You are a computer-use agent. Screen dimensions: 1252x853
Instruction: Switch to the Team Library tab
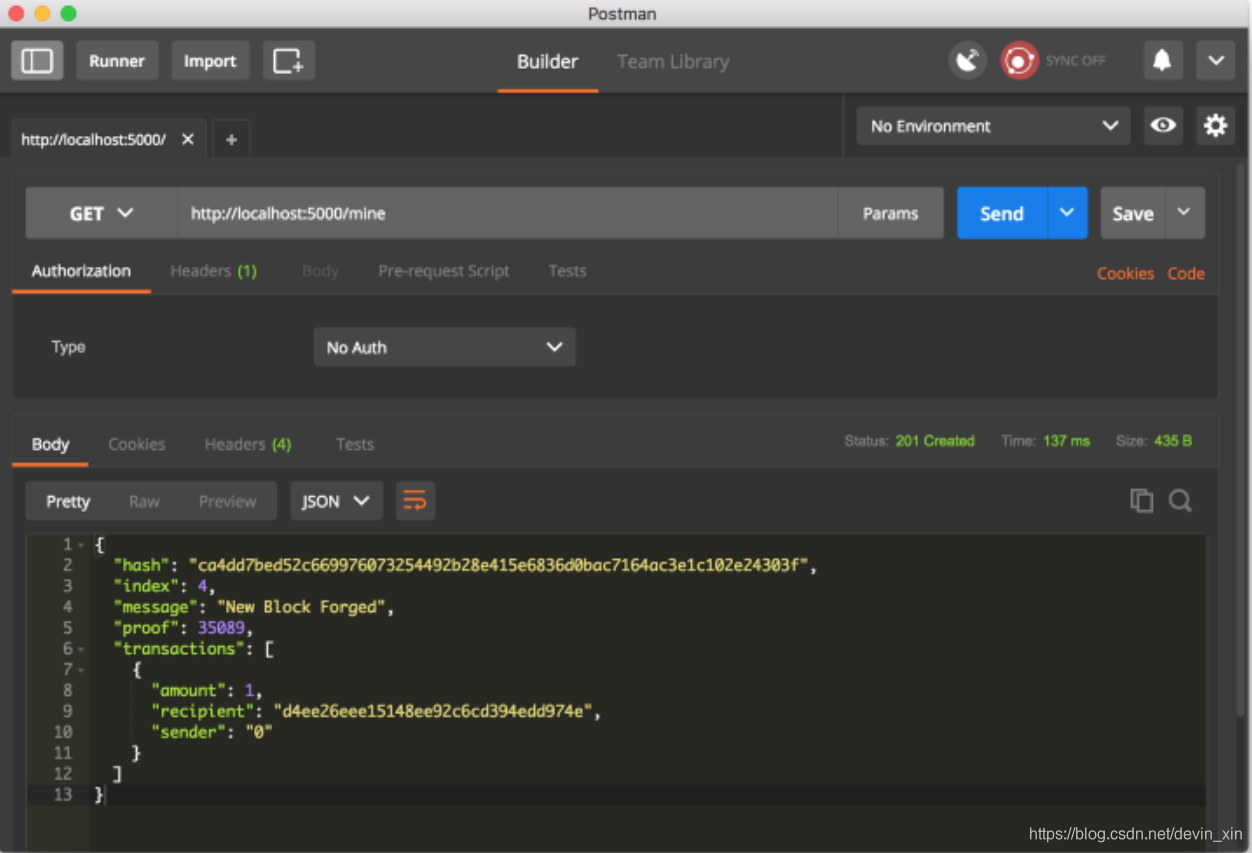click(x=673, y=62)
